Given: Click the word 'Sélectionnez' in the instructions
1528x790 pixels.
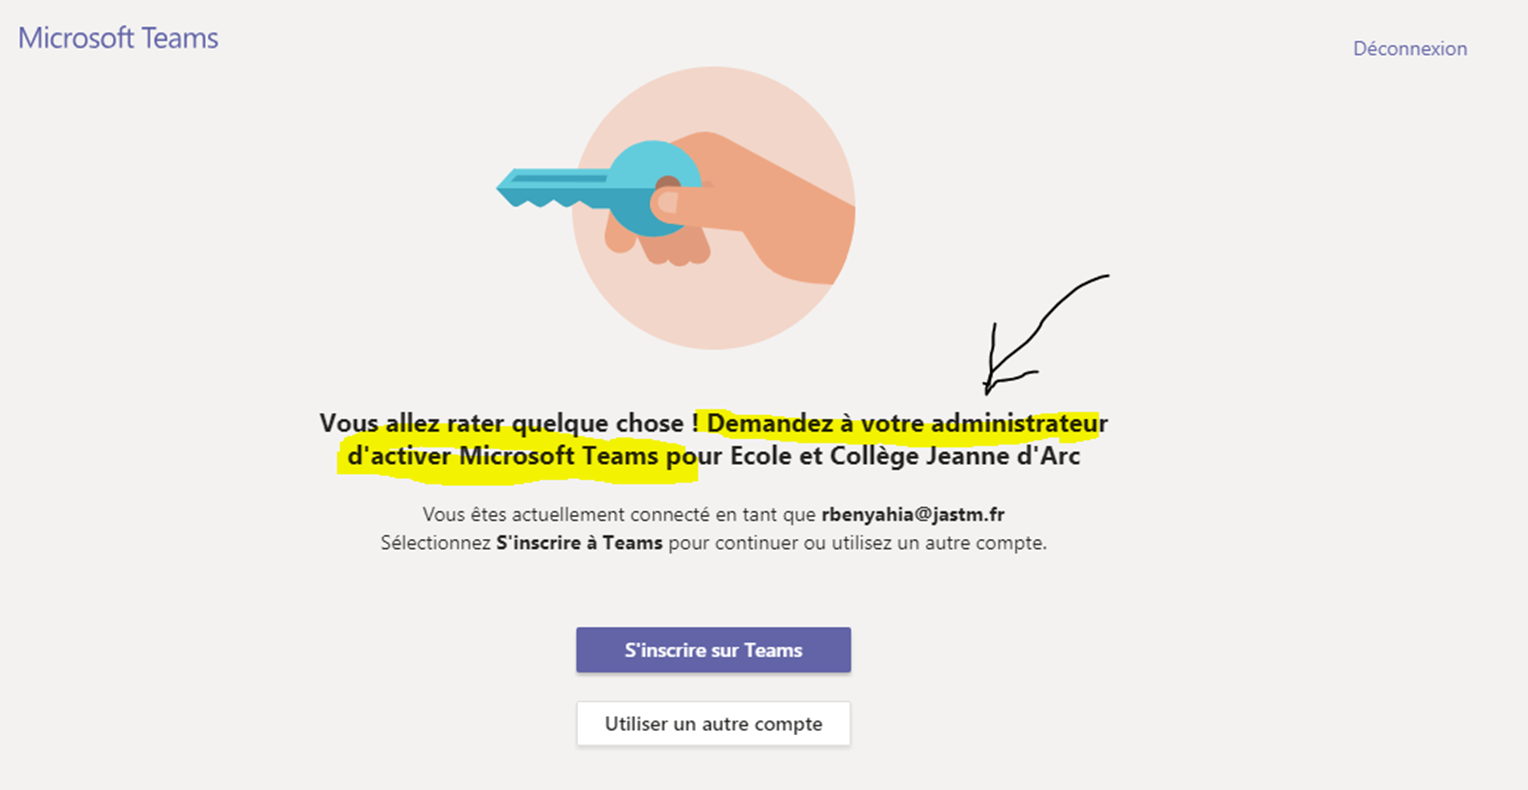Looking at the screenshot, I should (436, 543).
